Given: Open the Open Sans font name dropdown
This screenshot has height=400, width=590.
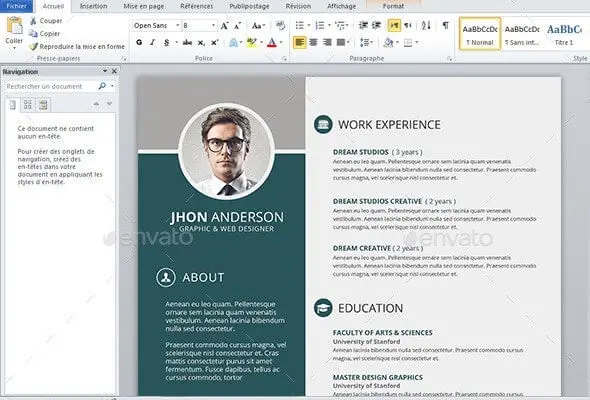Looking at the screenshot, I should pos(178,26).
